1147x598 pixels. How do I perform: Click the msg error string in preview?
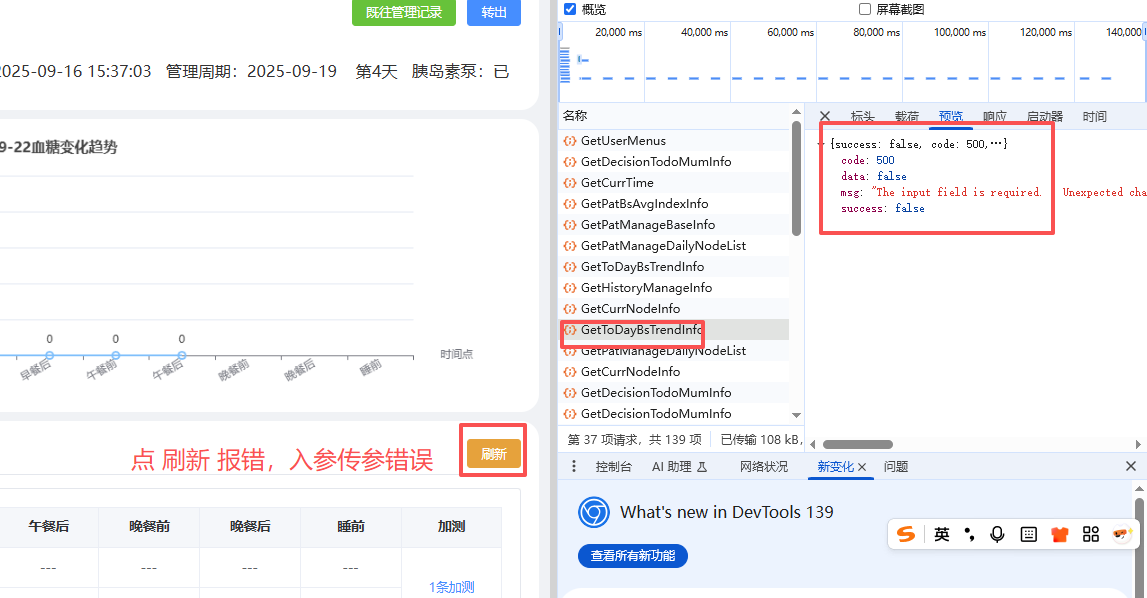point(1008,193)
